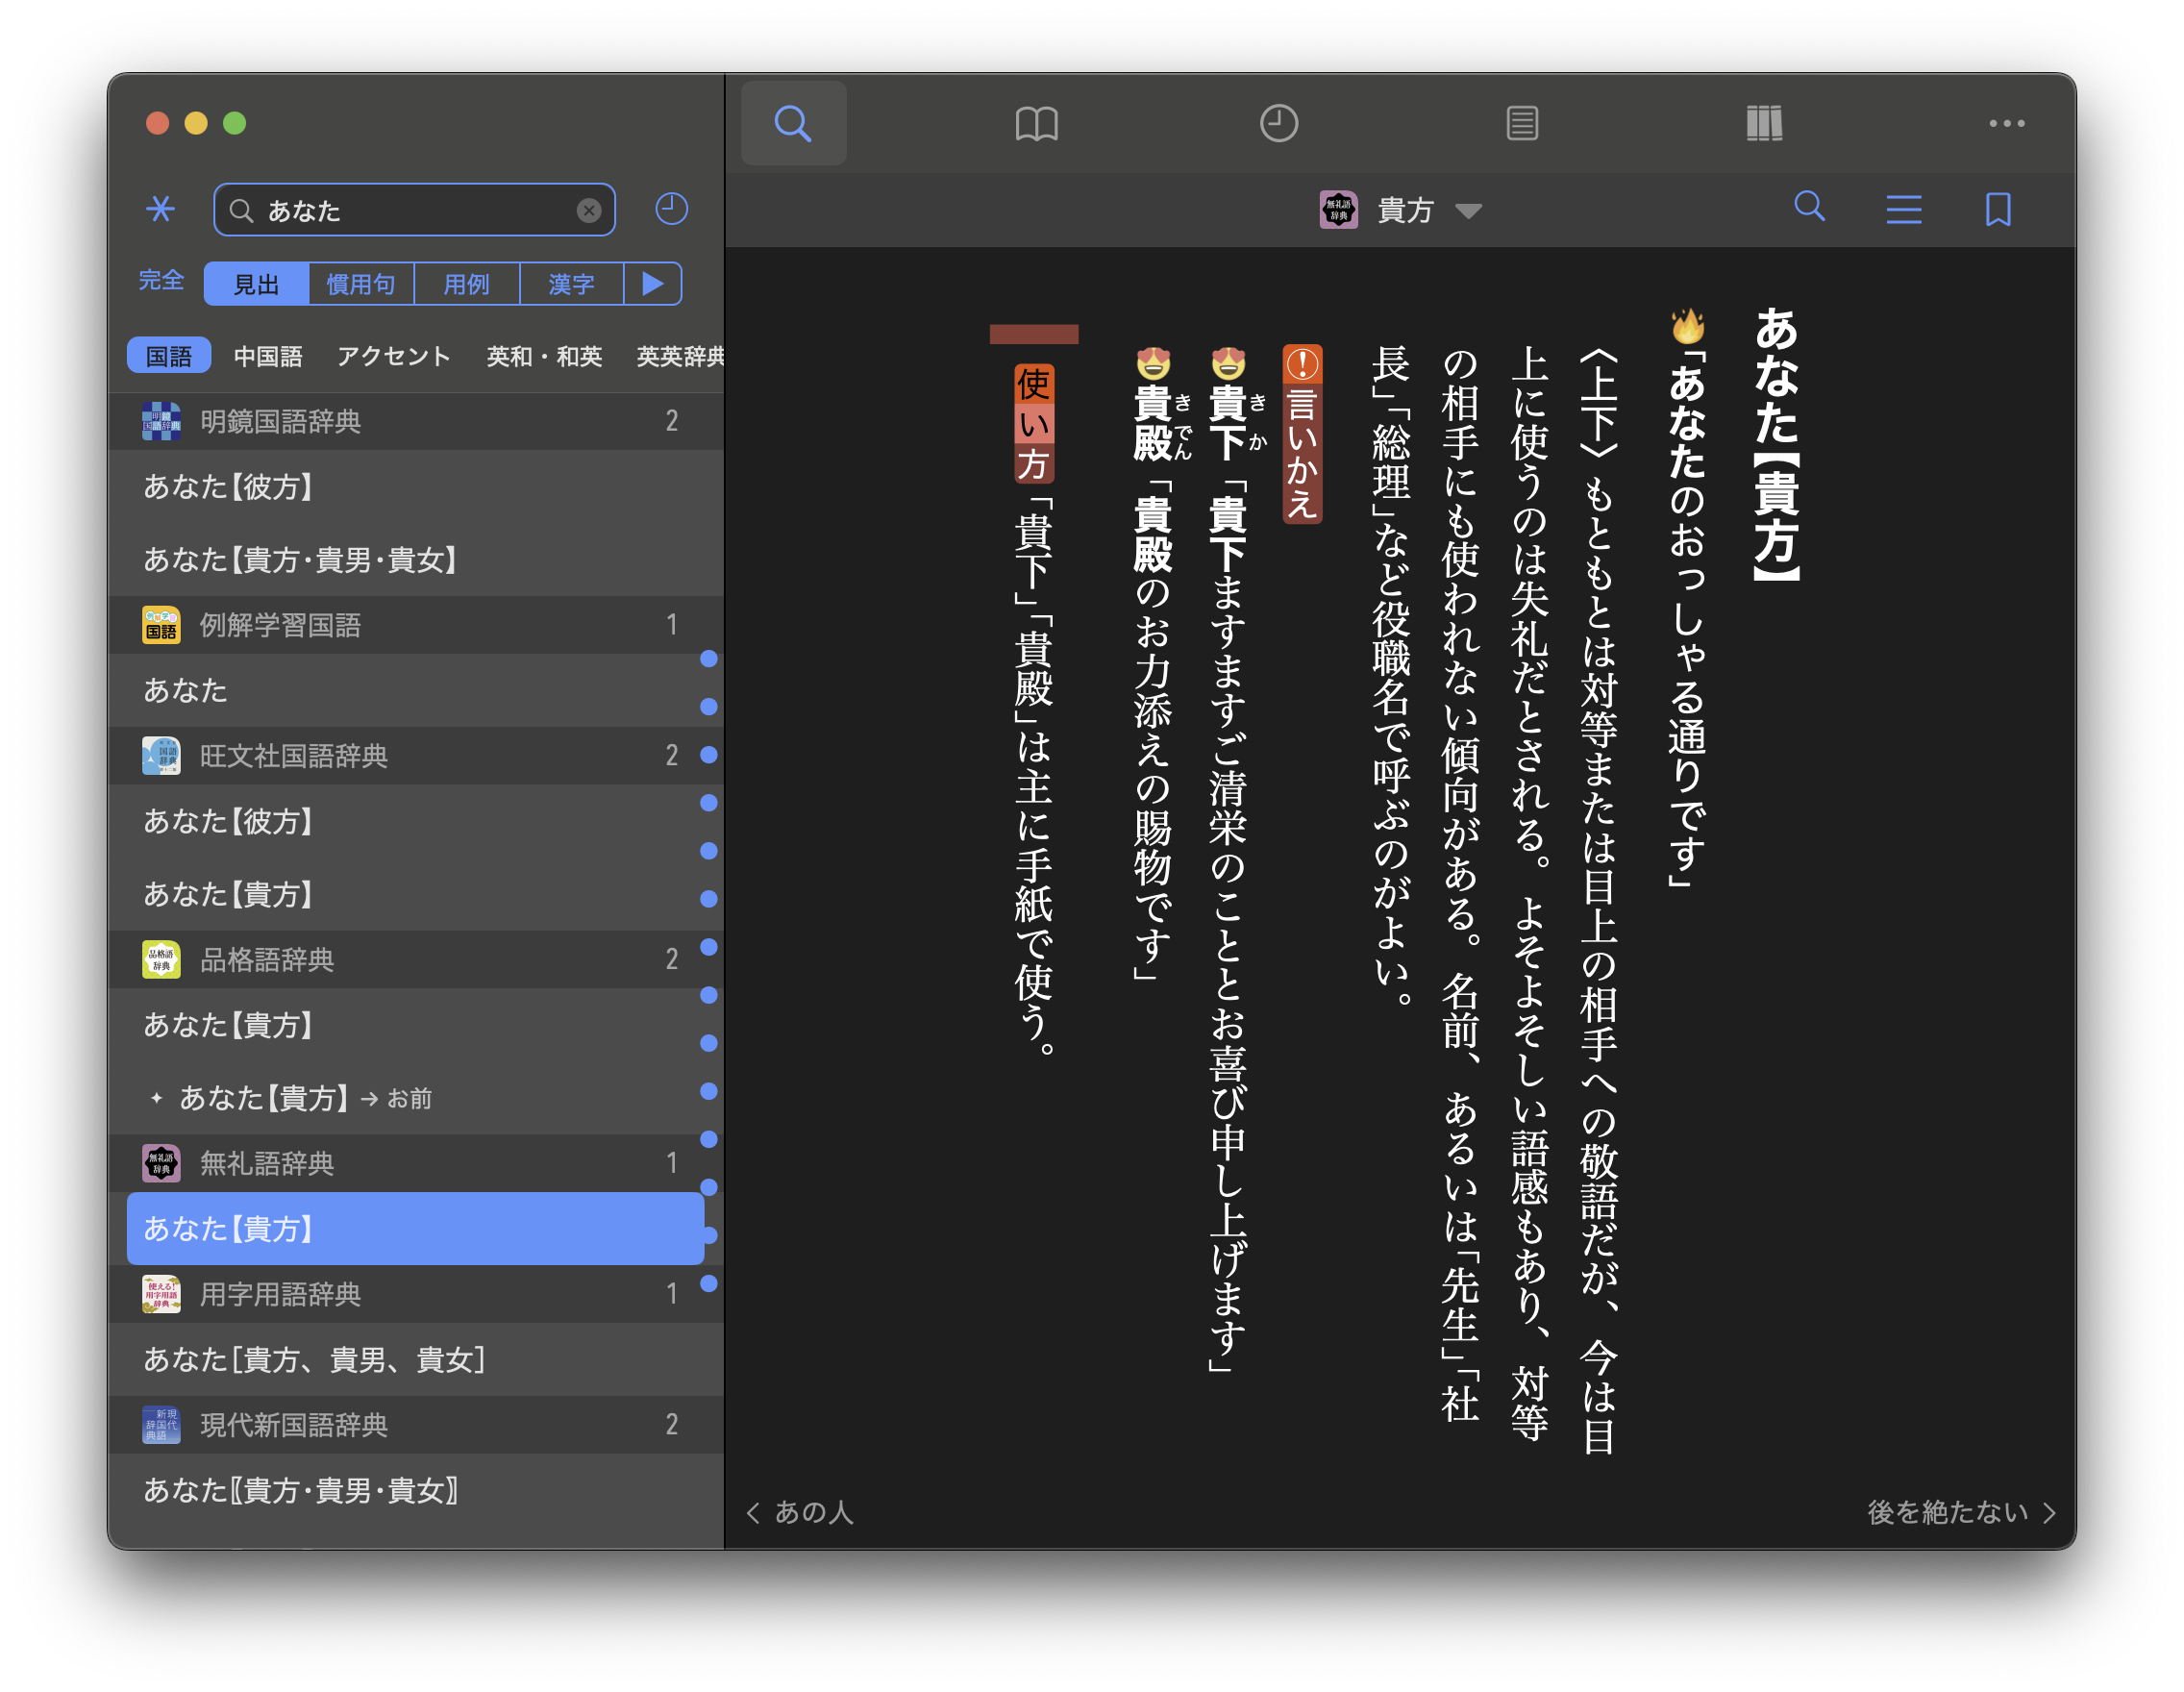Image resolution: width=2184 pixels, height=1692 pixels.
Task: Open the table of contents list icon
Action: (1903, 209)
